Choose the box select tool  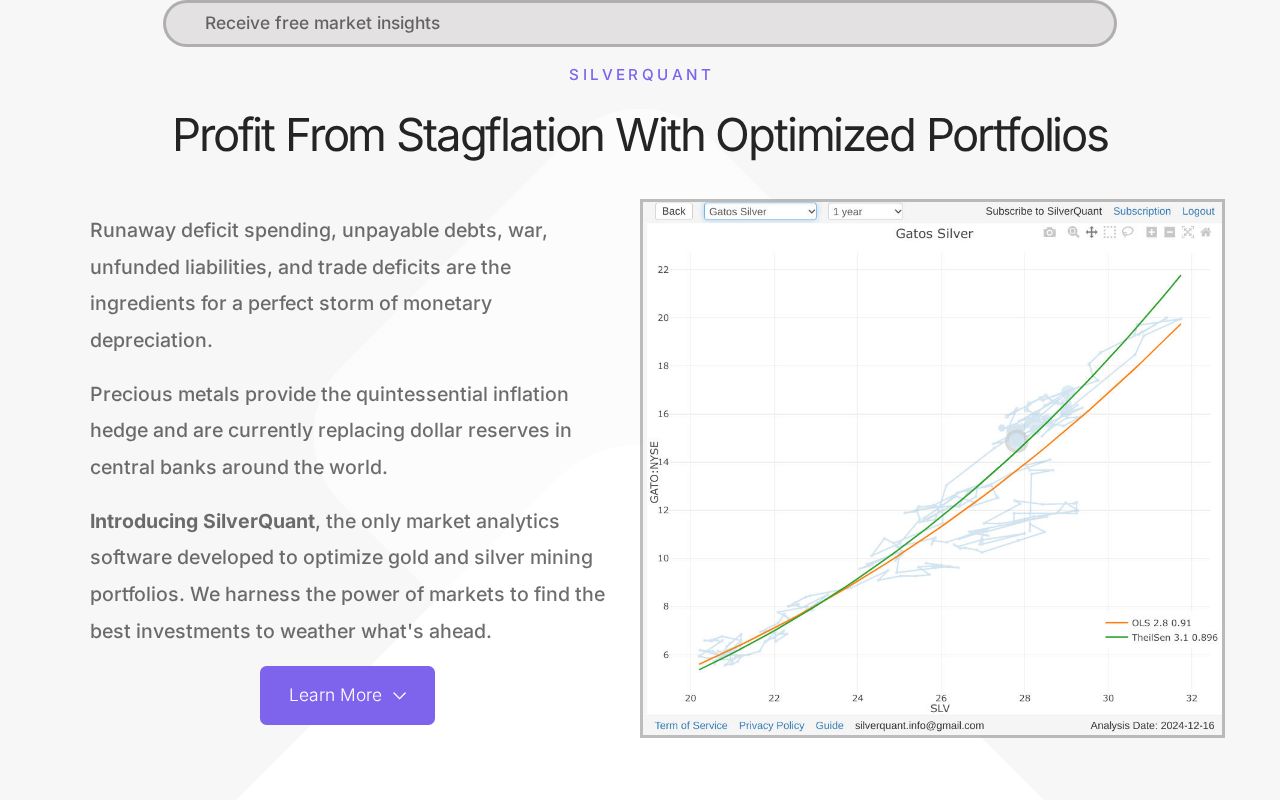point(1110,232)
